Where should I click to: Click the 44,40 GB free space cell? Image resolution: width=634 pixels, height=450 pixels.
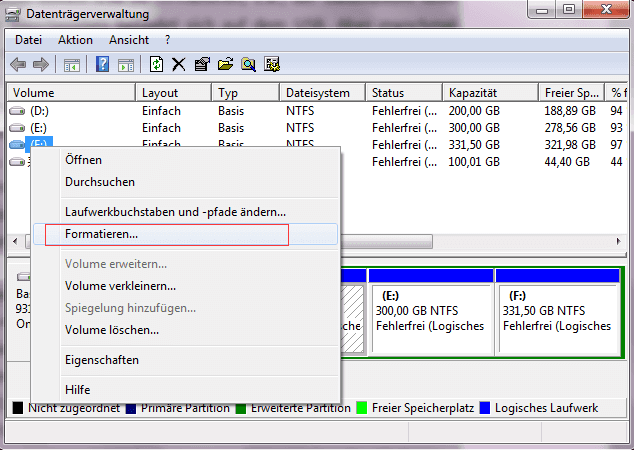(x=567, y=162)
